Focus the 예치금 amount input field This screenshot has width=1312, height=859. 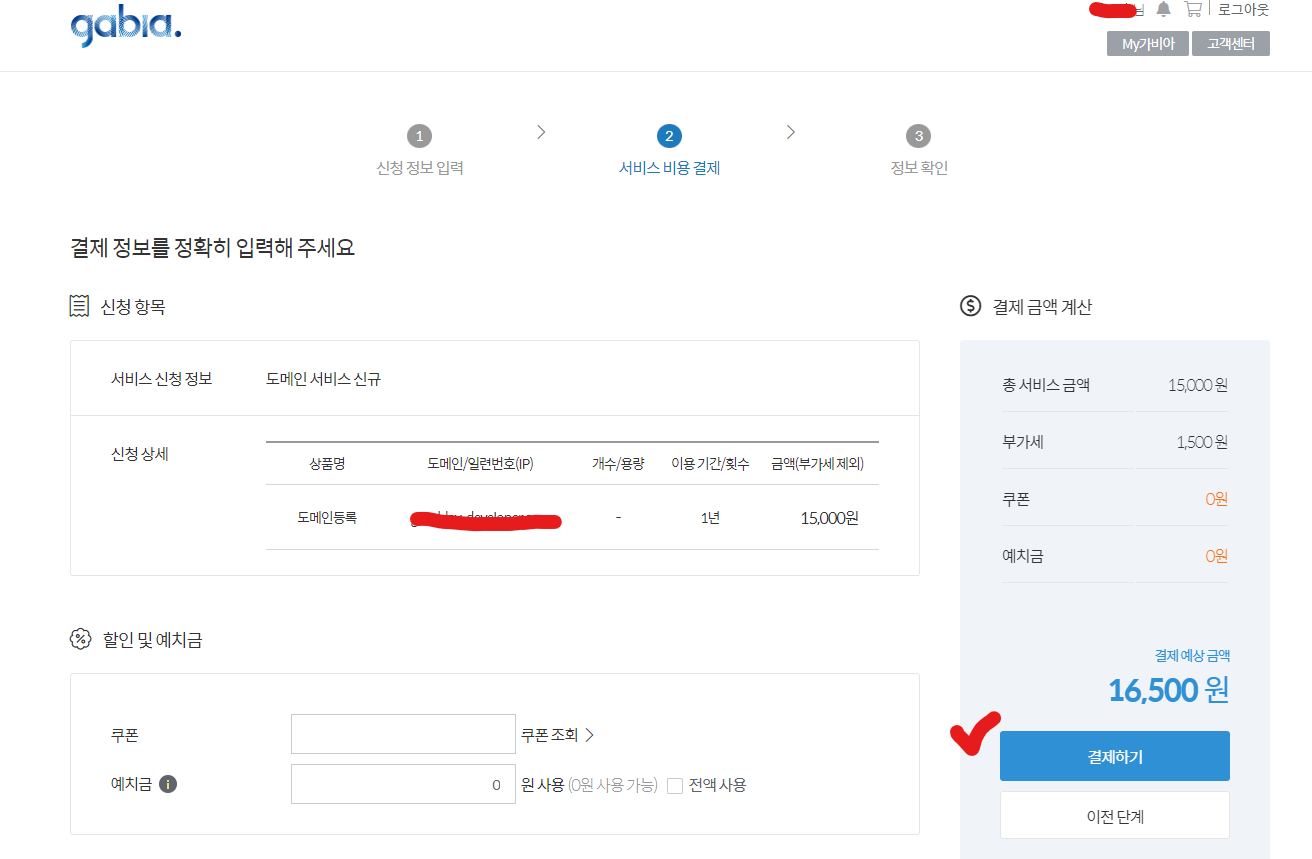coord(403,784)
